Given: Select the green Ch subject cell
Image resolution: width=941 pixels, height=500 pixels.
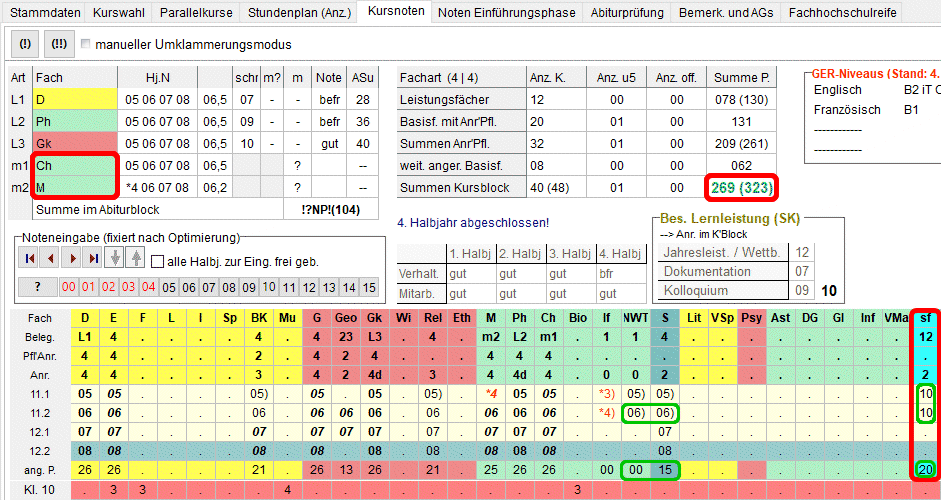Looking at the screenshot, I should [x=75, y=165].
